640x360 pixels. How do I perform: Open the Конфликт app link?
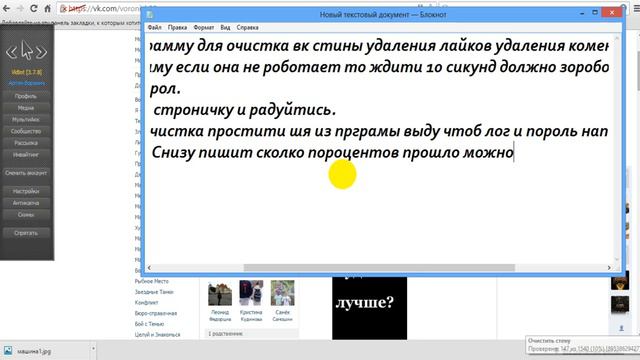(x=147, y=302)
